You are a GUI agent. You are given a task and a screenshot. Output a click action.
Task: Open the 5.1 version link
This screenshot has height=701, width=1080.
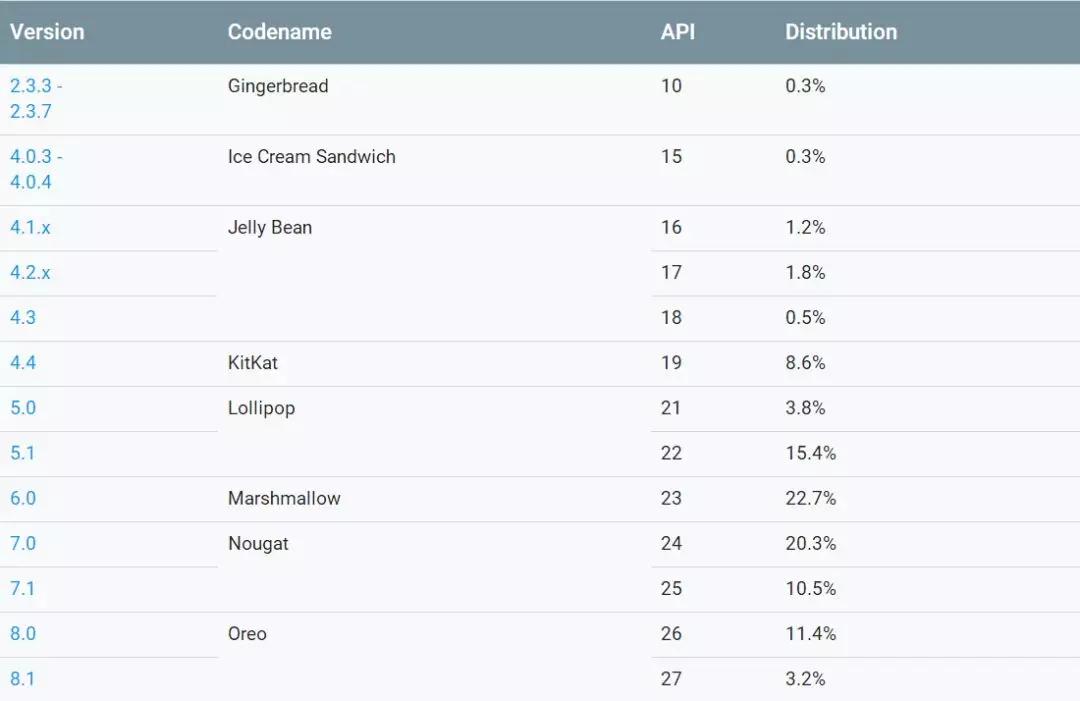pos(23,452)
